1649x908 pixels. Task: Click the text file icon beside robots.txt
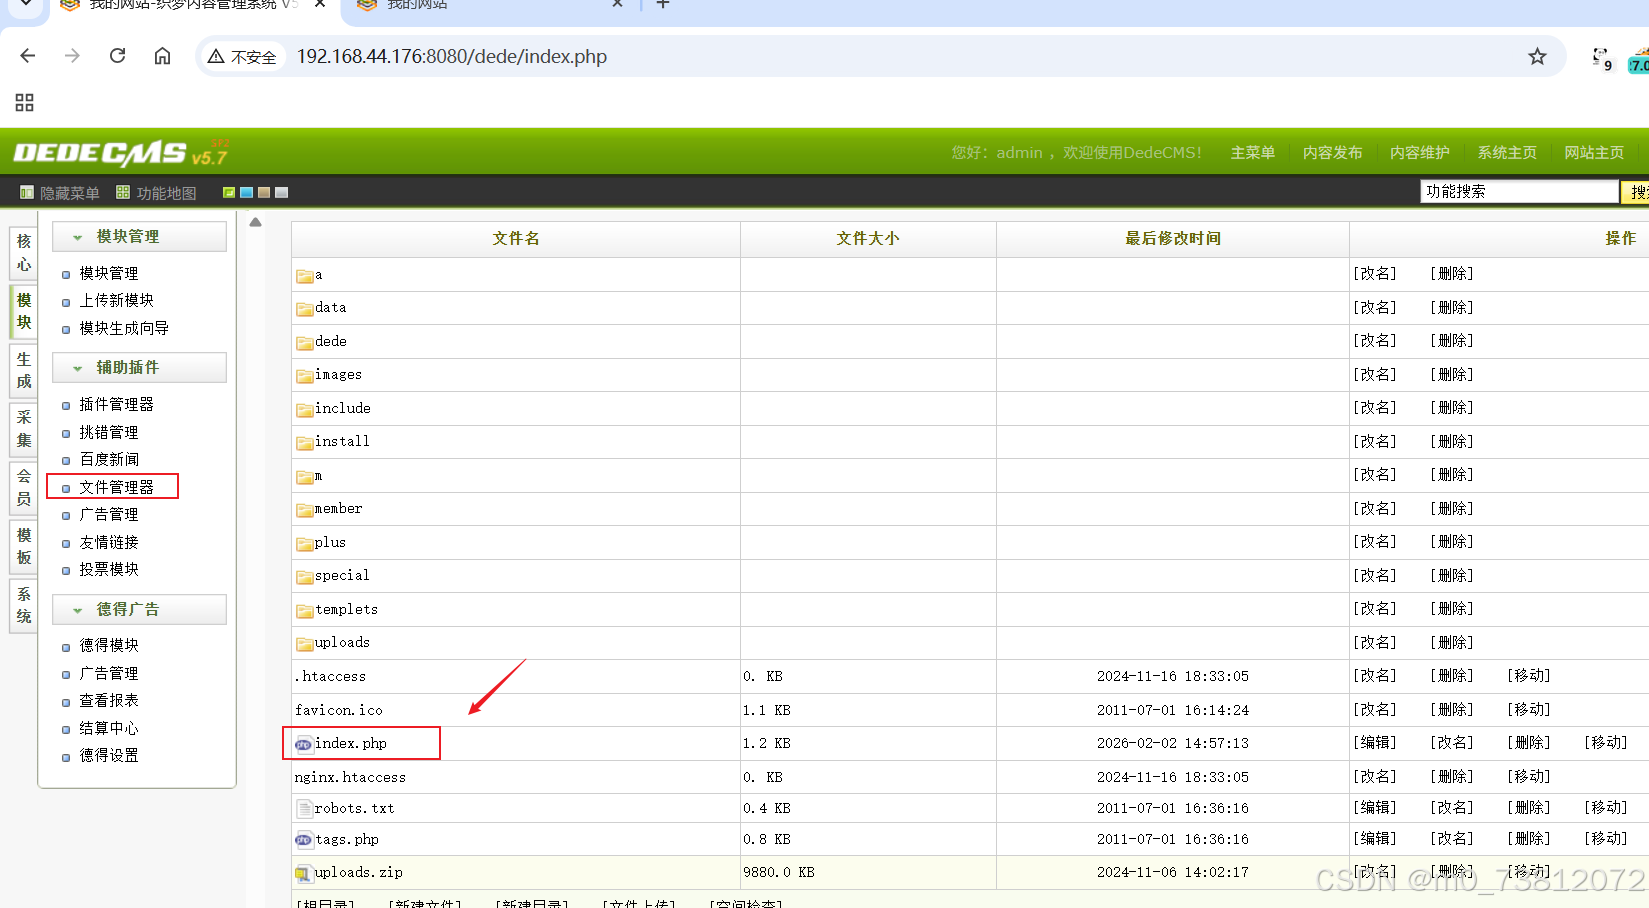304,808
